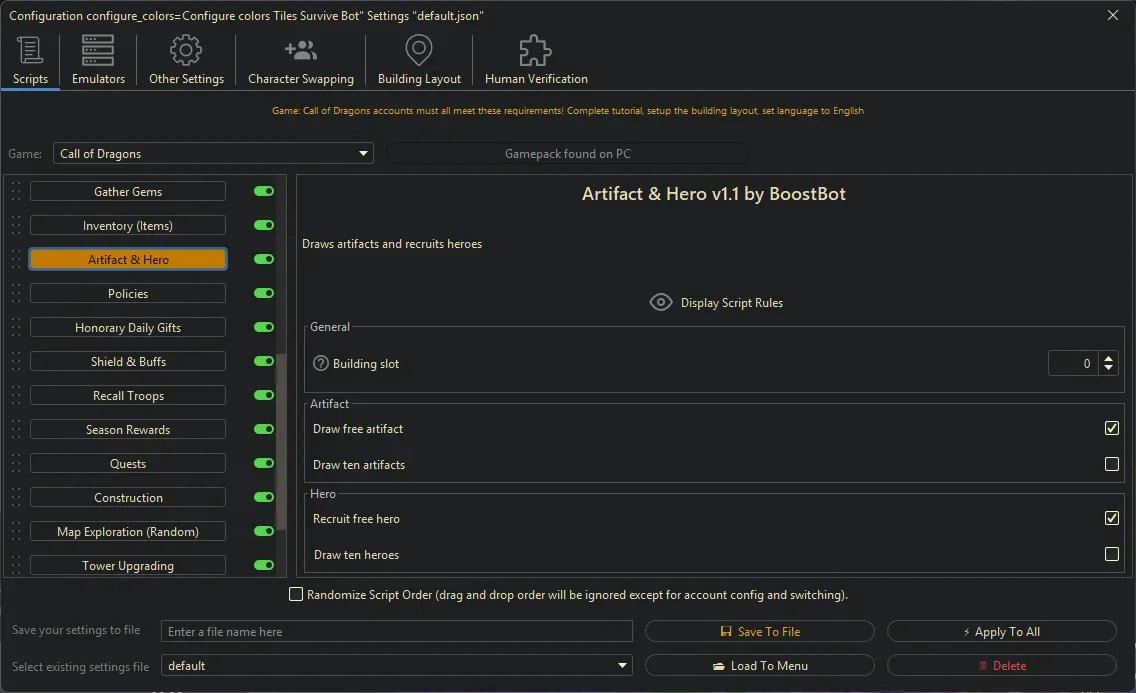Screen dimensions: 1136x693
Task: Open the Game selection dropdown
Action: 364,153
